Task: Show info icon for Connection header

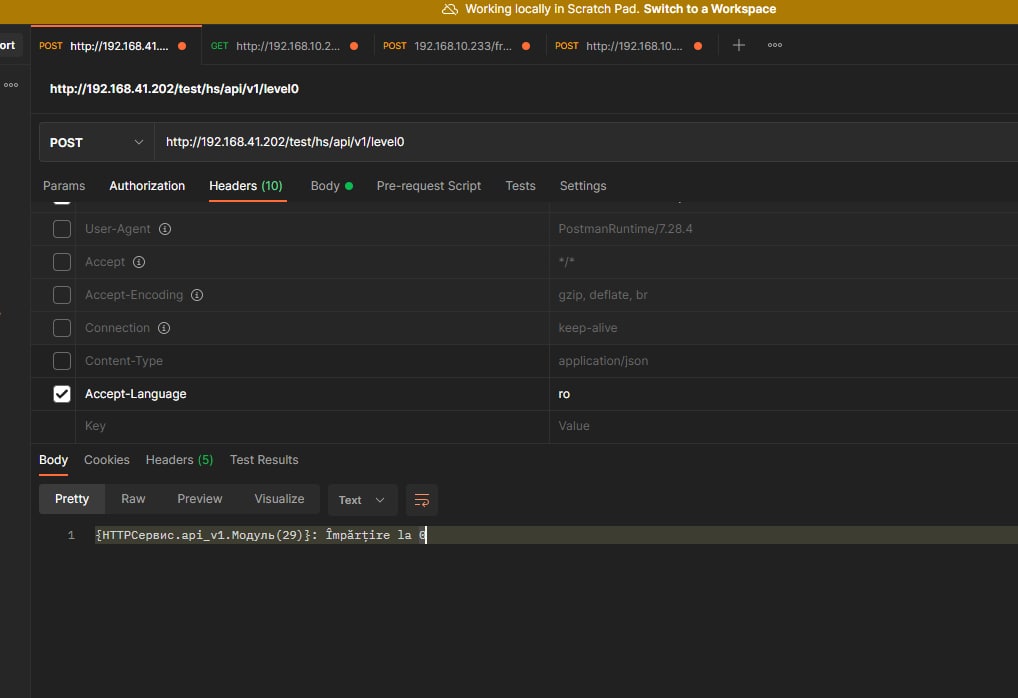Action: pyautogui.click(x=164, y=328)
